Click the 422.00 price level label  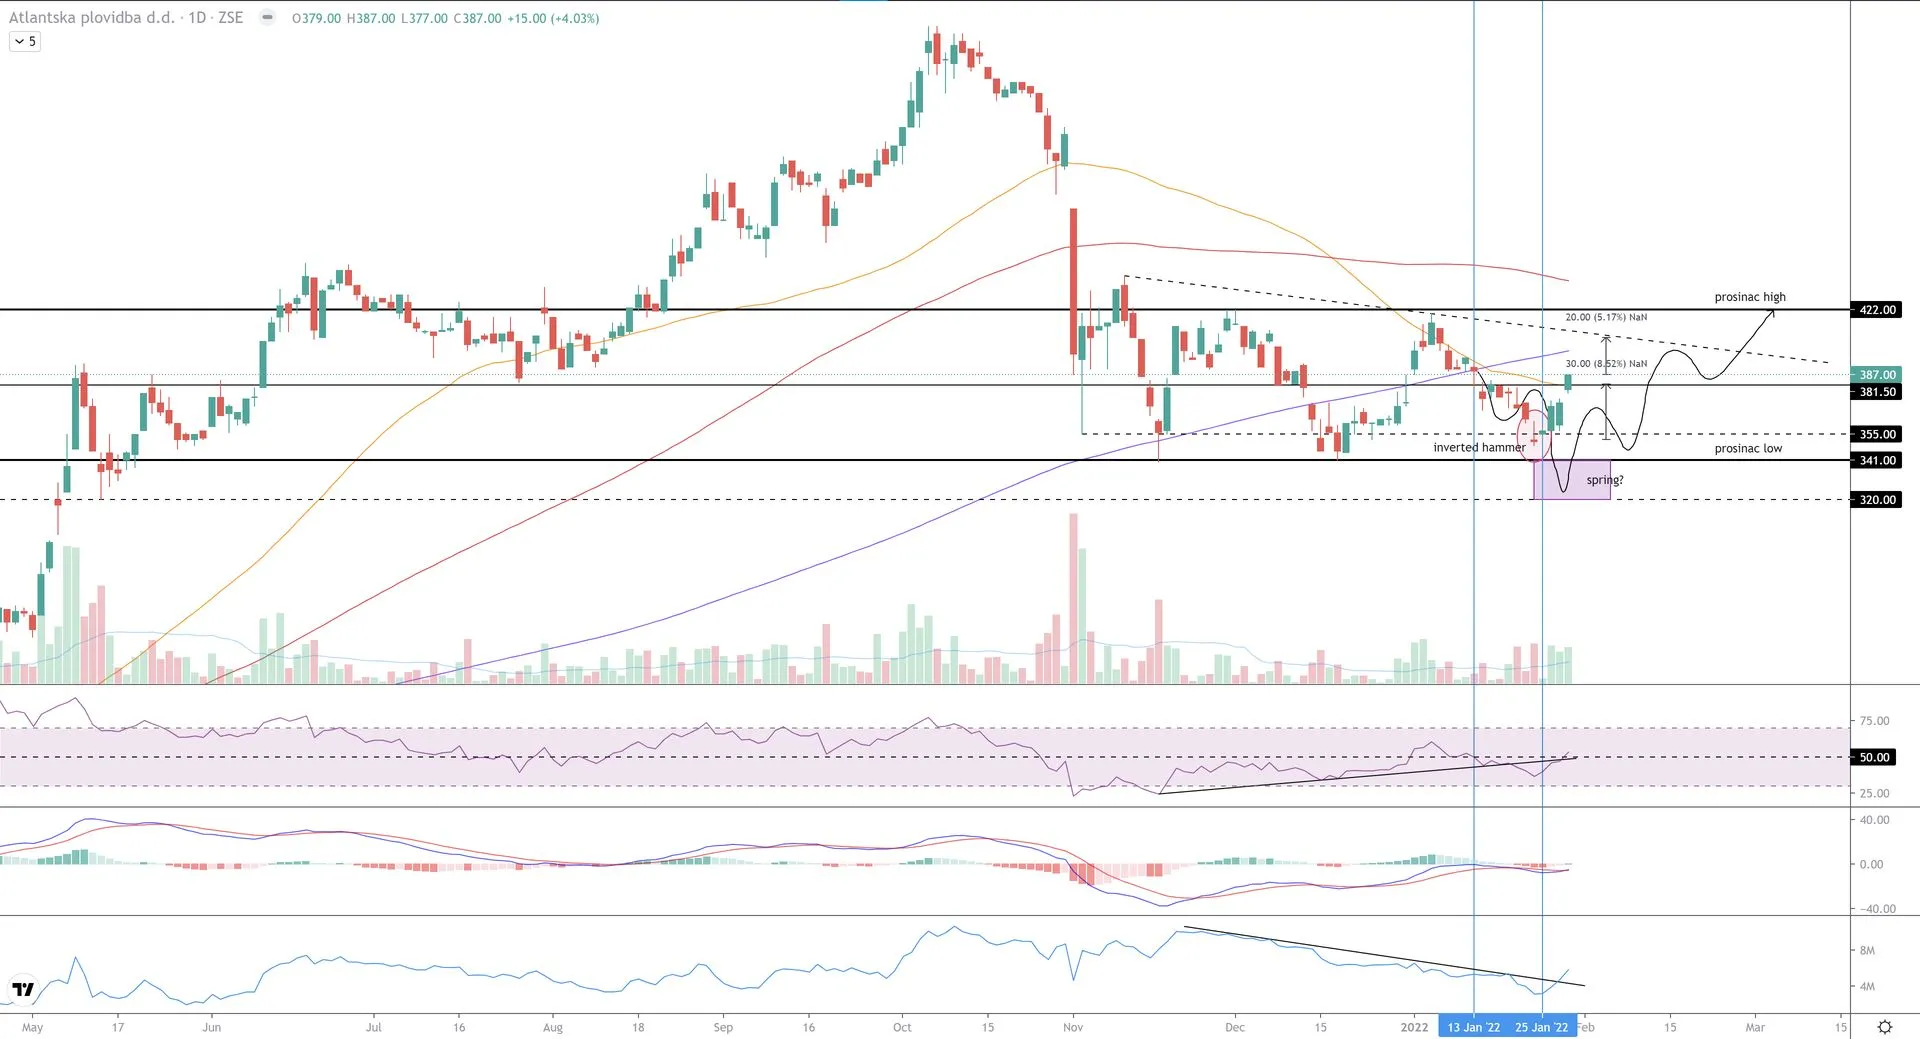pos(1877,310)
